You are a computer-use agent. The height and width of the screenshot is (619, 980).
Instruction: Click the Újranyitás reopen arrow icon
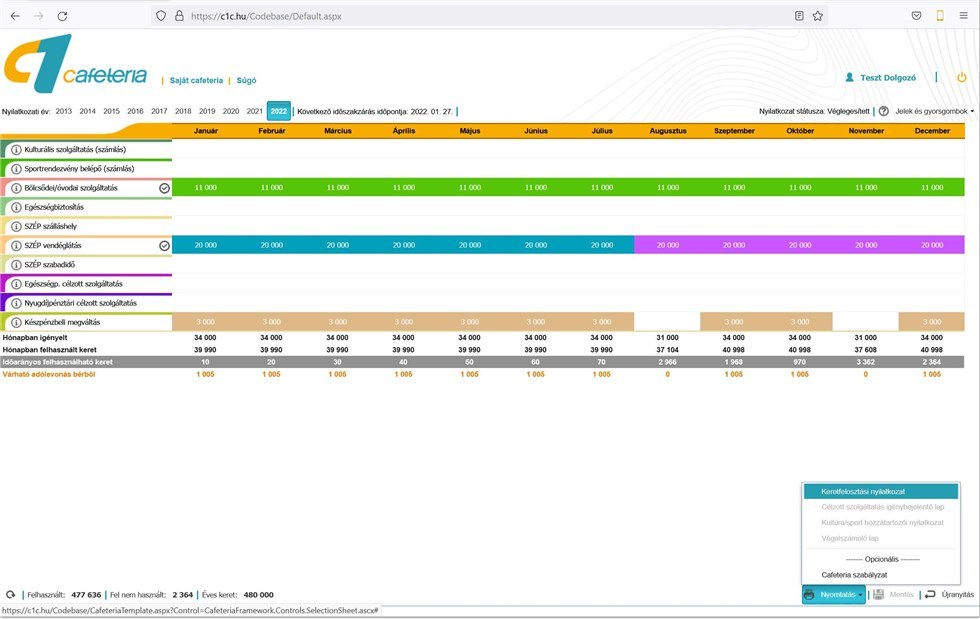click(x=930, y=594)
